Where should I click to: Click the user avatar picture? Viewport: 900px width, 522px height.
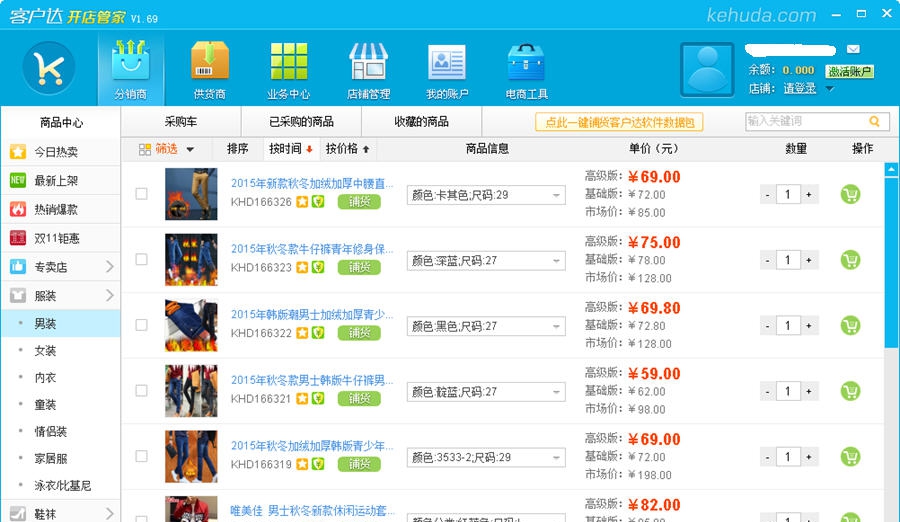pos(707,69)
